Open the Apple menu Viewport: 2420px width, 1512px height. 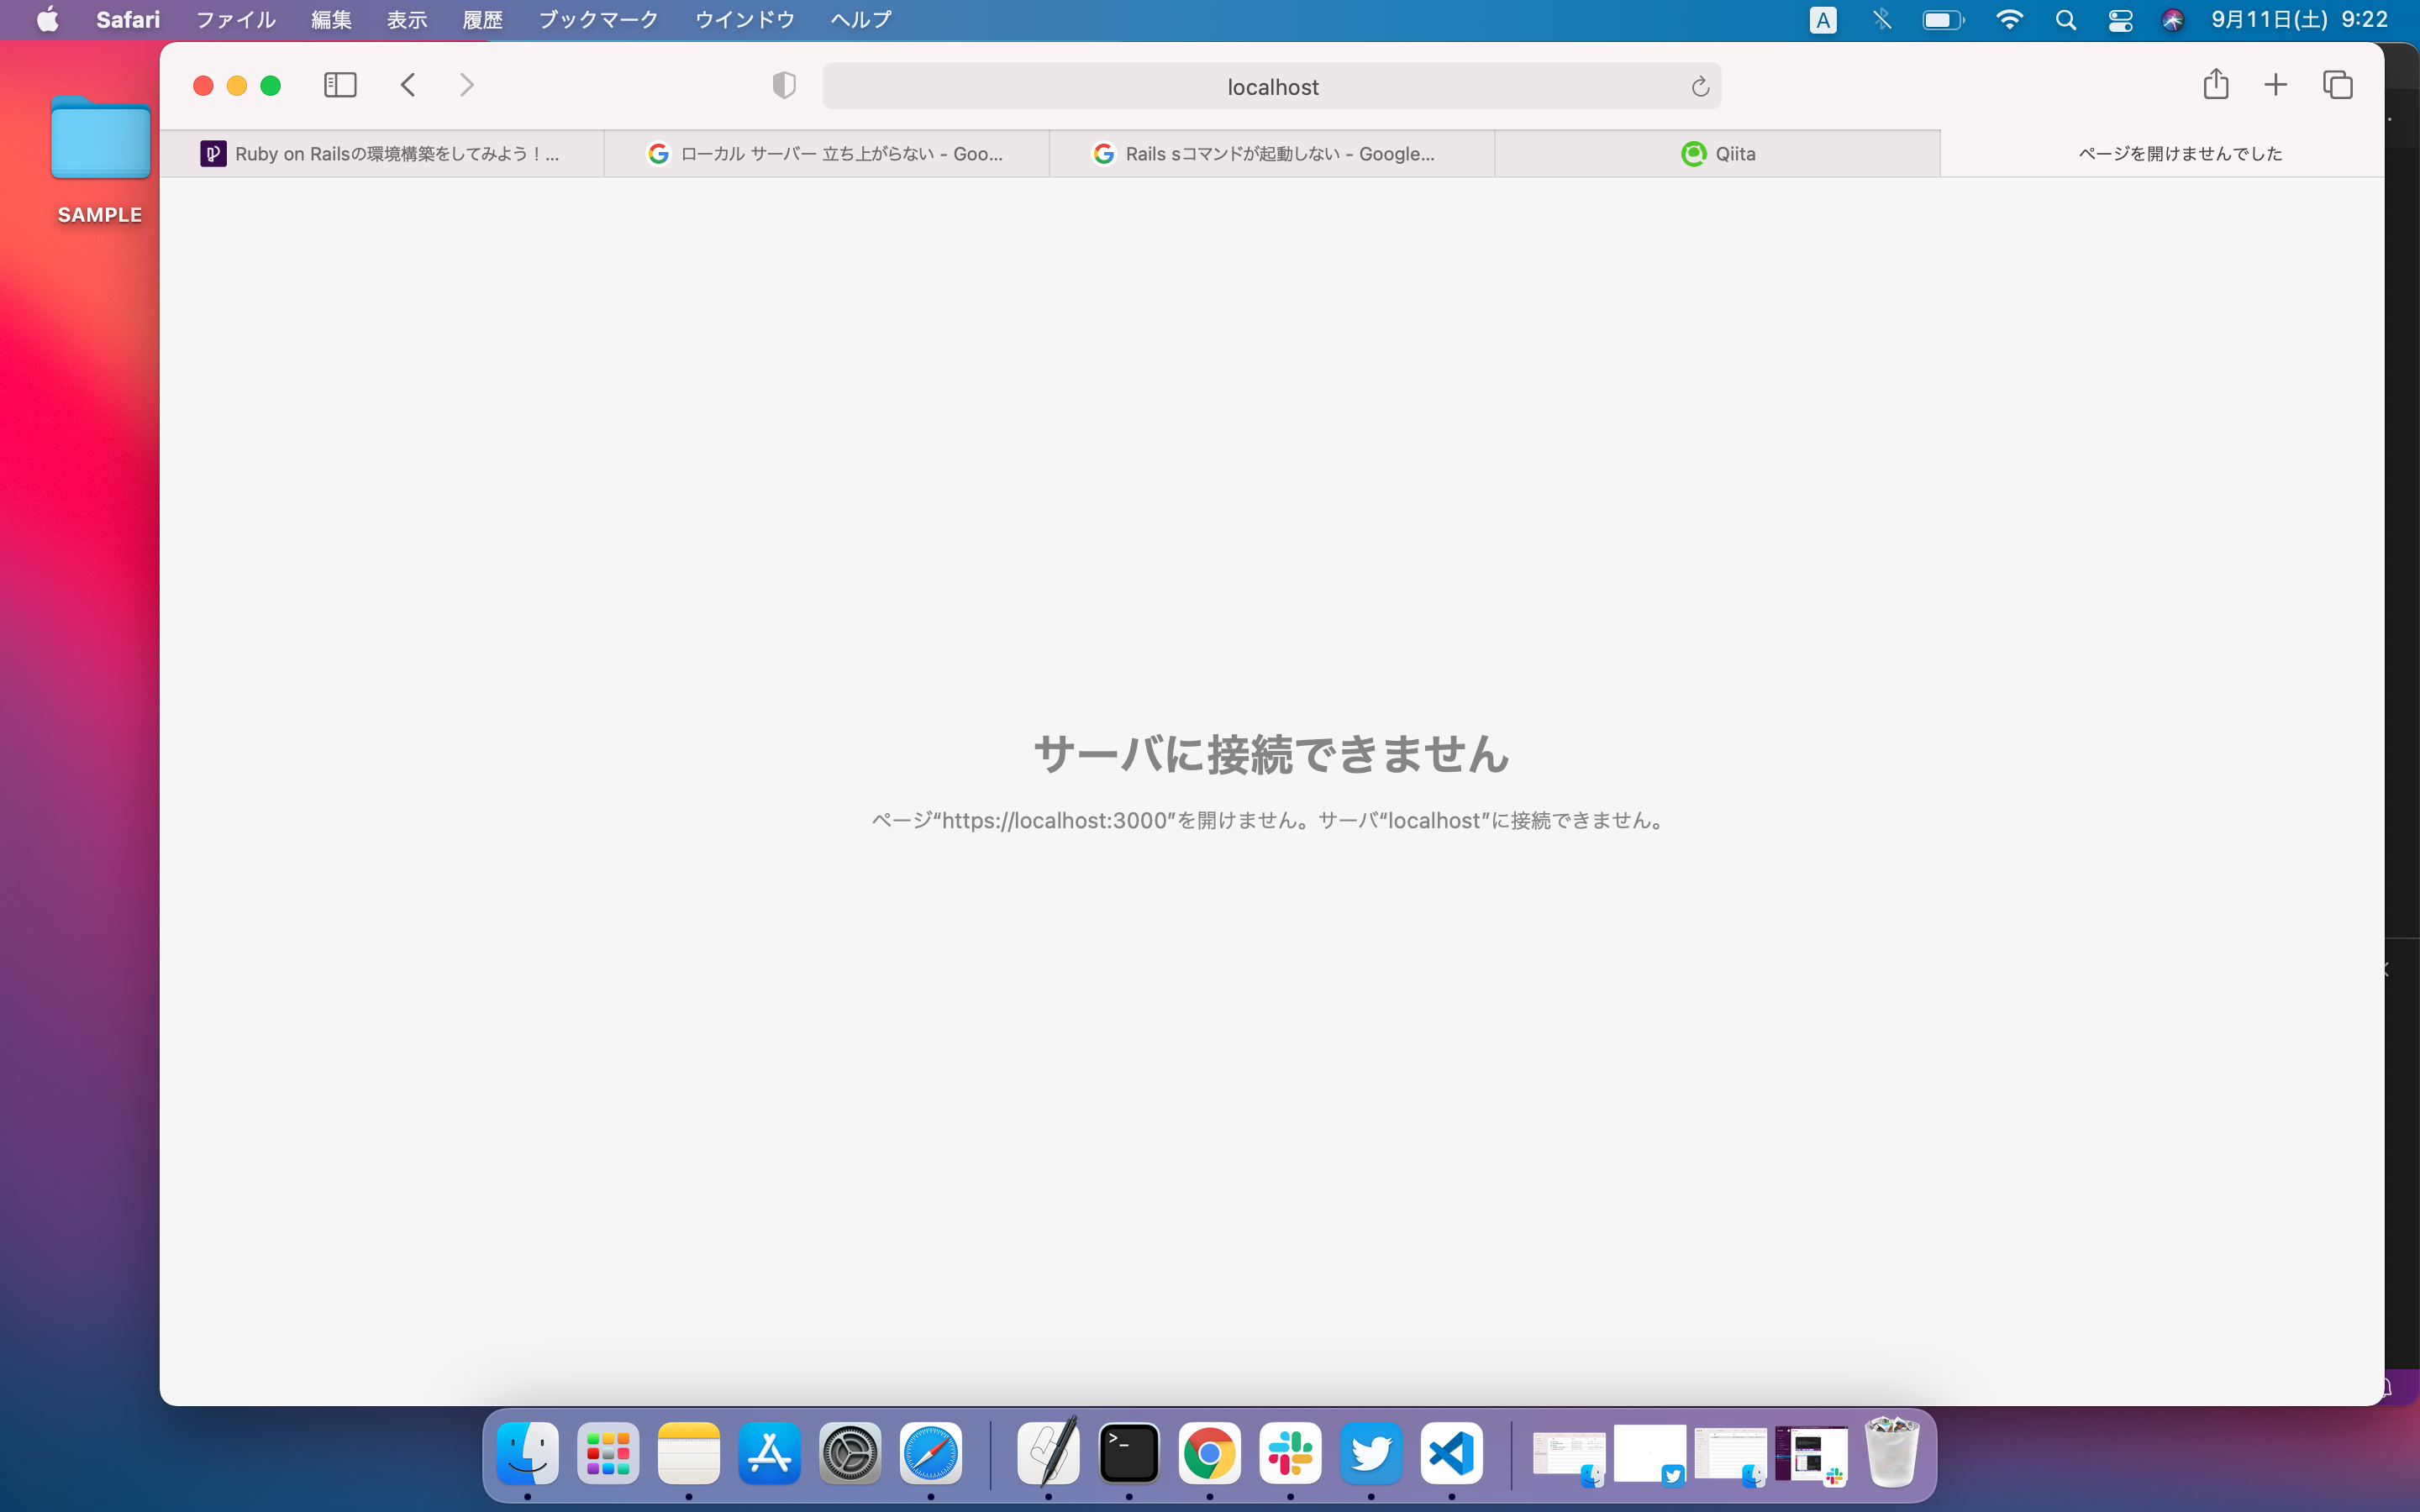click(46, 19)
